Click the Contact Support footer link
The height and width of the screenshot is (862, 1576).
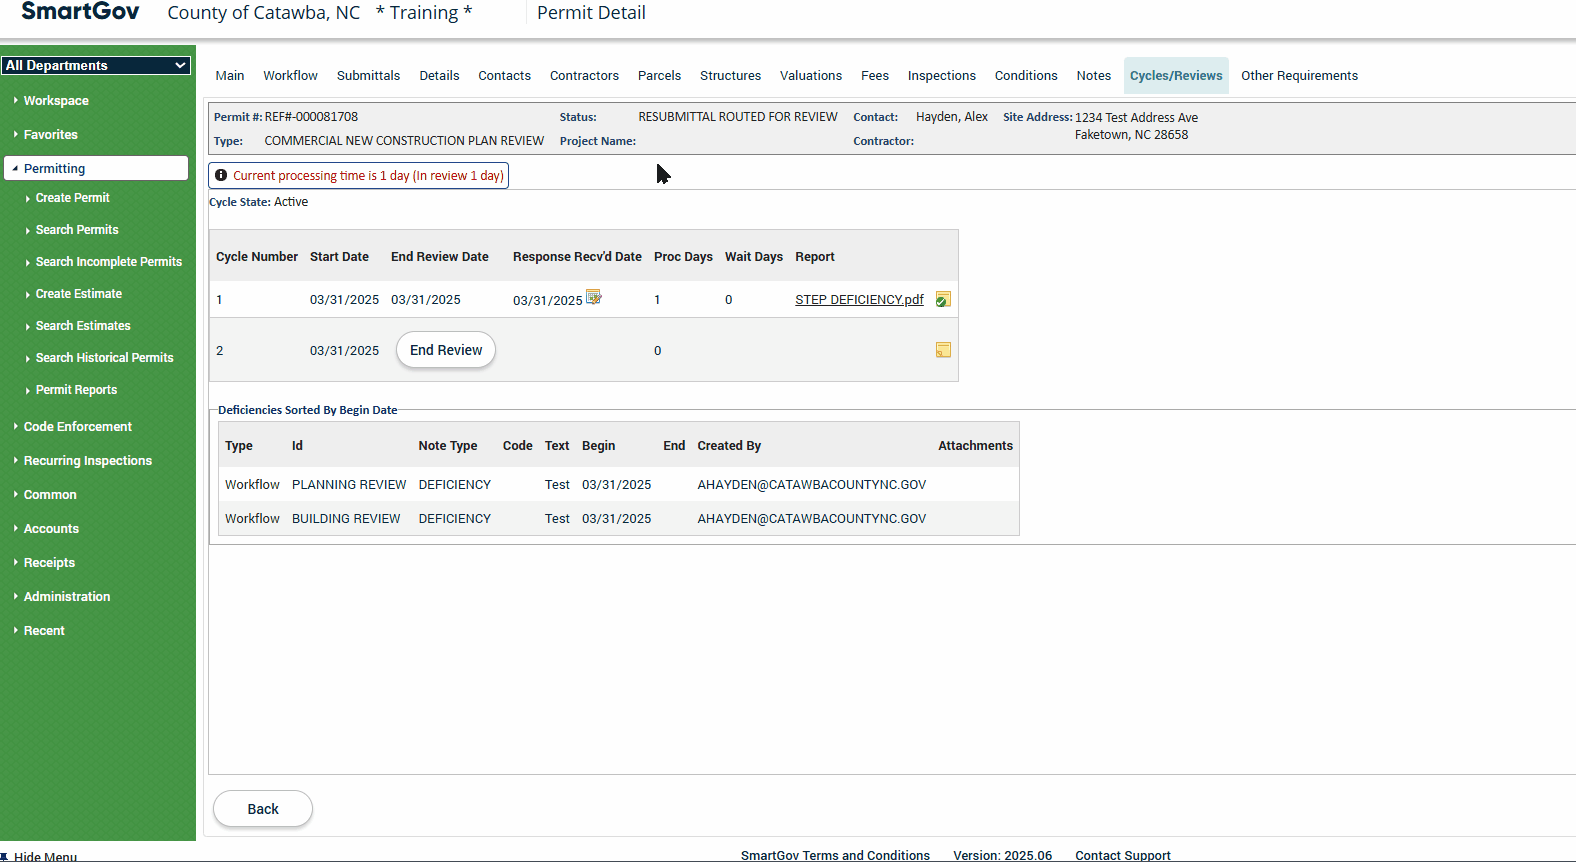click(1122, 855)
